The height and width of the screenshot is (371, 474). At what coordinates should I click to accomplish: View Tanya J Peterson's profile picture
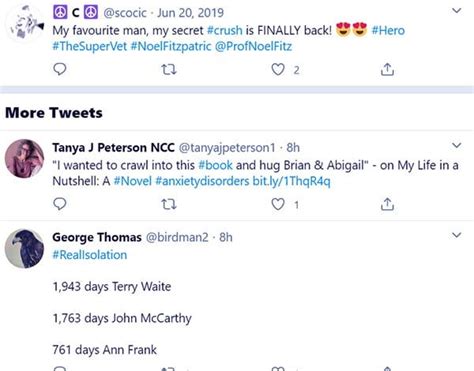[x=24, y=158]
